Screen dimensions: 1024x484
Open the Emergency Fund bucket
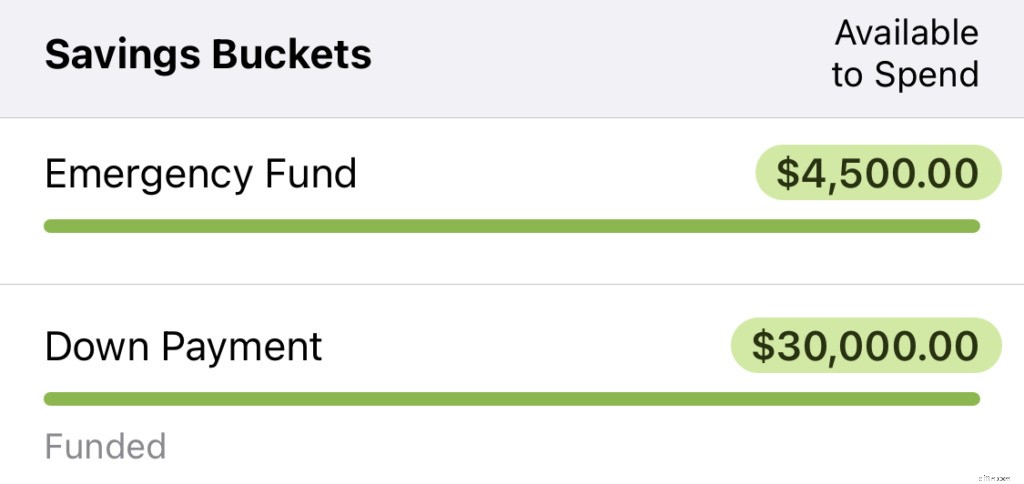201,174
